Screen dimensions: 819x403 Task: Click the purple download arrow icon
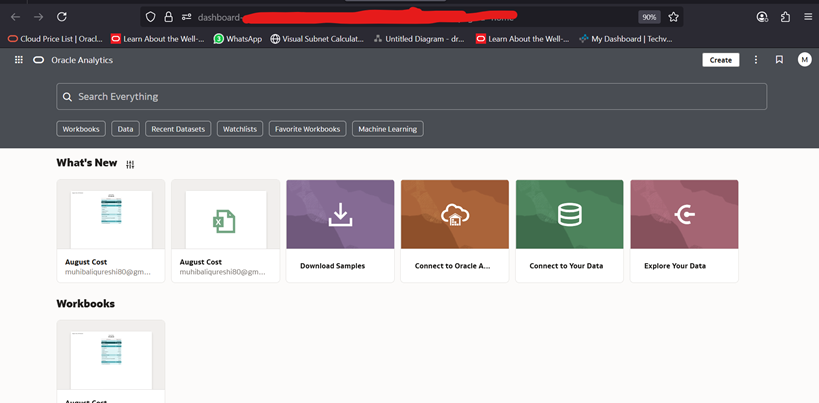[x=340, y=215]
